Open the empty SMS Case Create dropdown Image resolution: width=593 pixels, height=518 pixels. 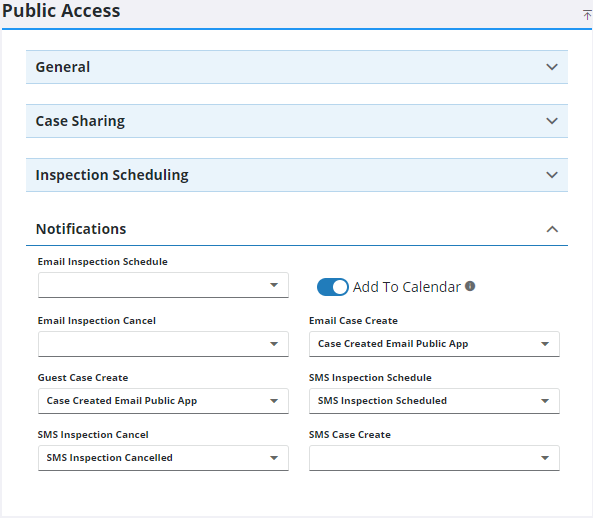(x=434, y=458)
